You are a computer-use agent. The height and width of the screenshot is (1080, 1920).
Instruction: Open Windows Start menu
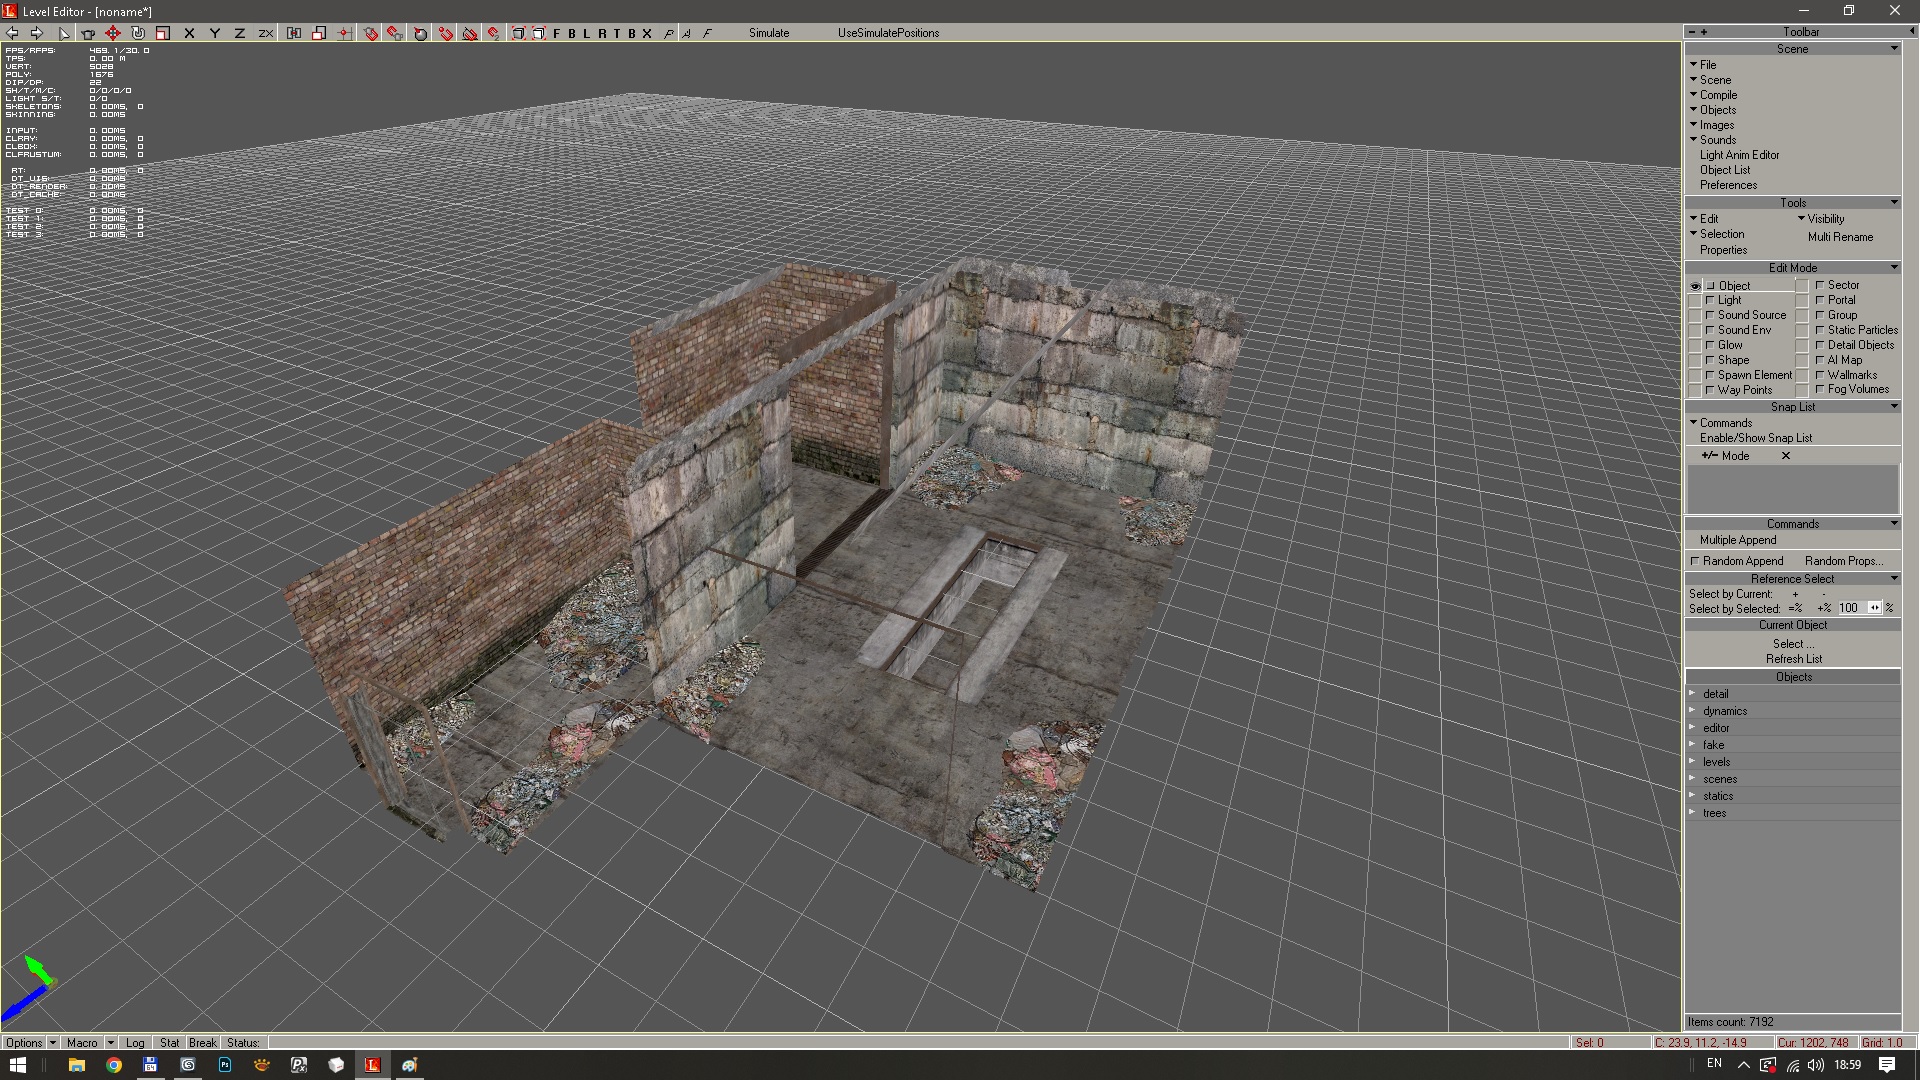pyautogui.click(x=18, y=1065)
